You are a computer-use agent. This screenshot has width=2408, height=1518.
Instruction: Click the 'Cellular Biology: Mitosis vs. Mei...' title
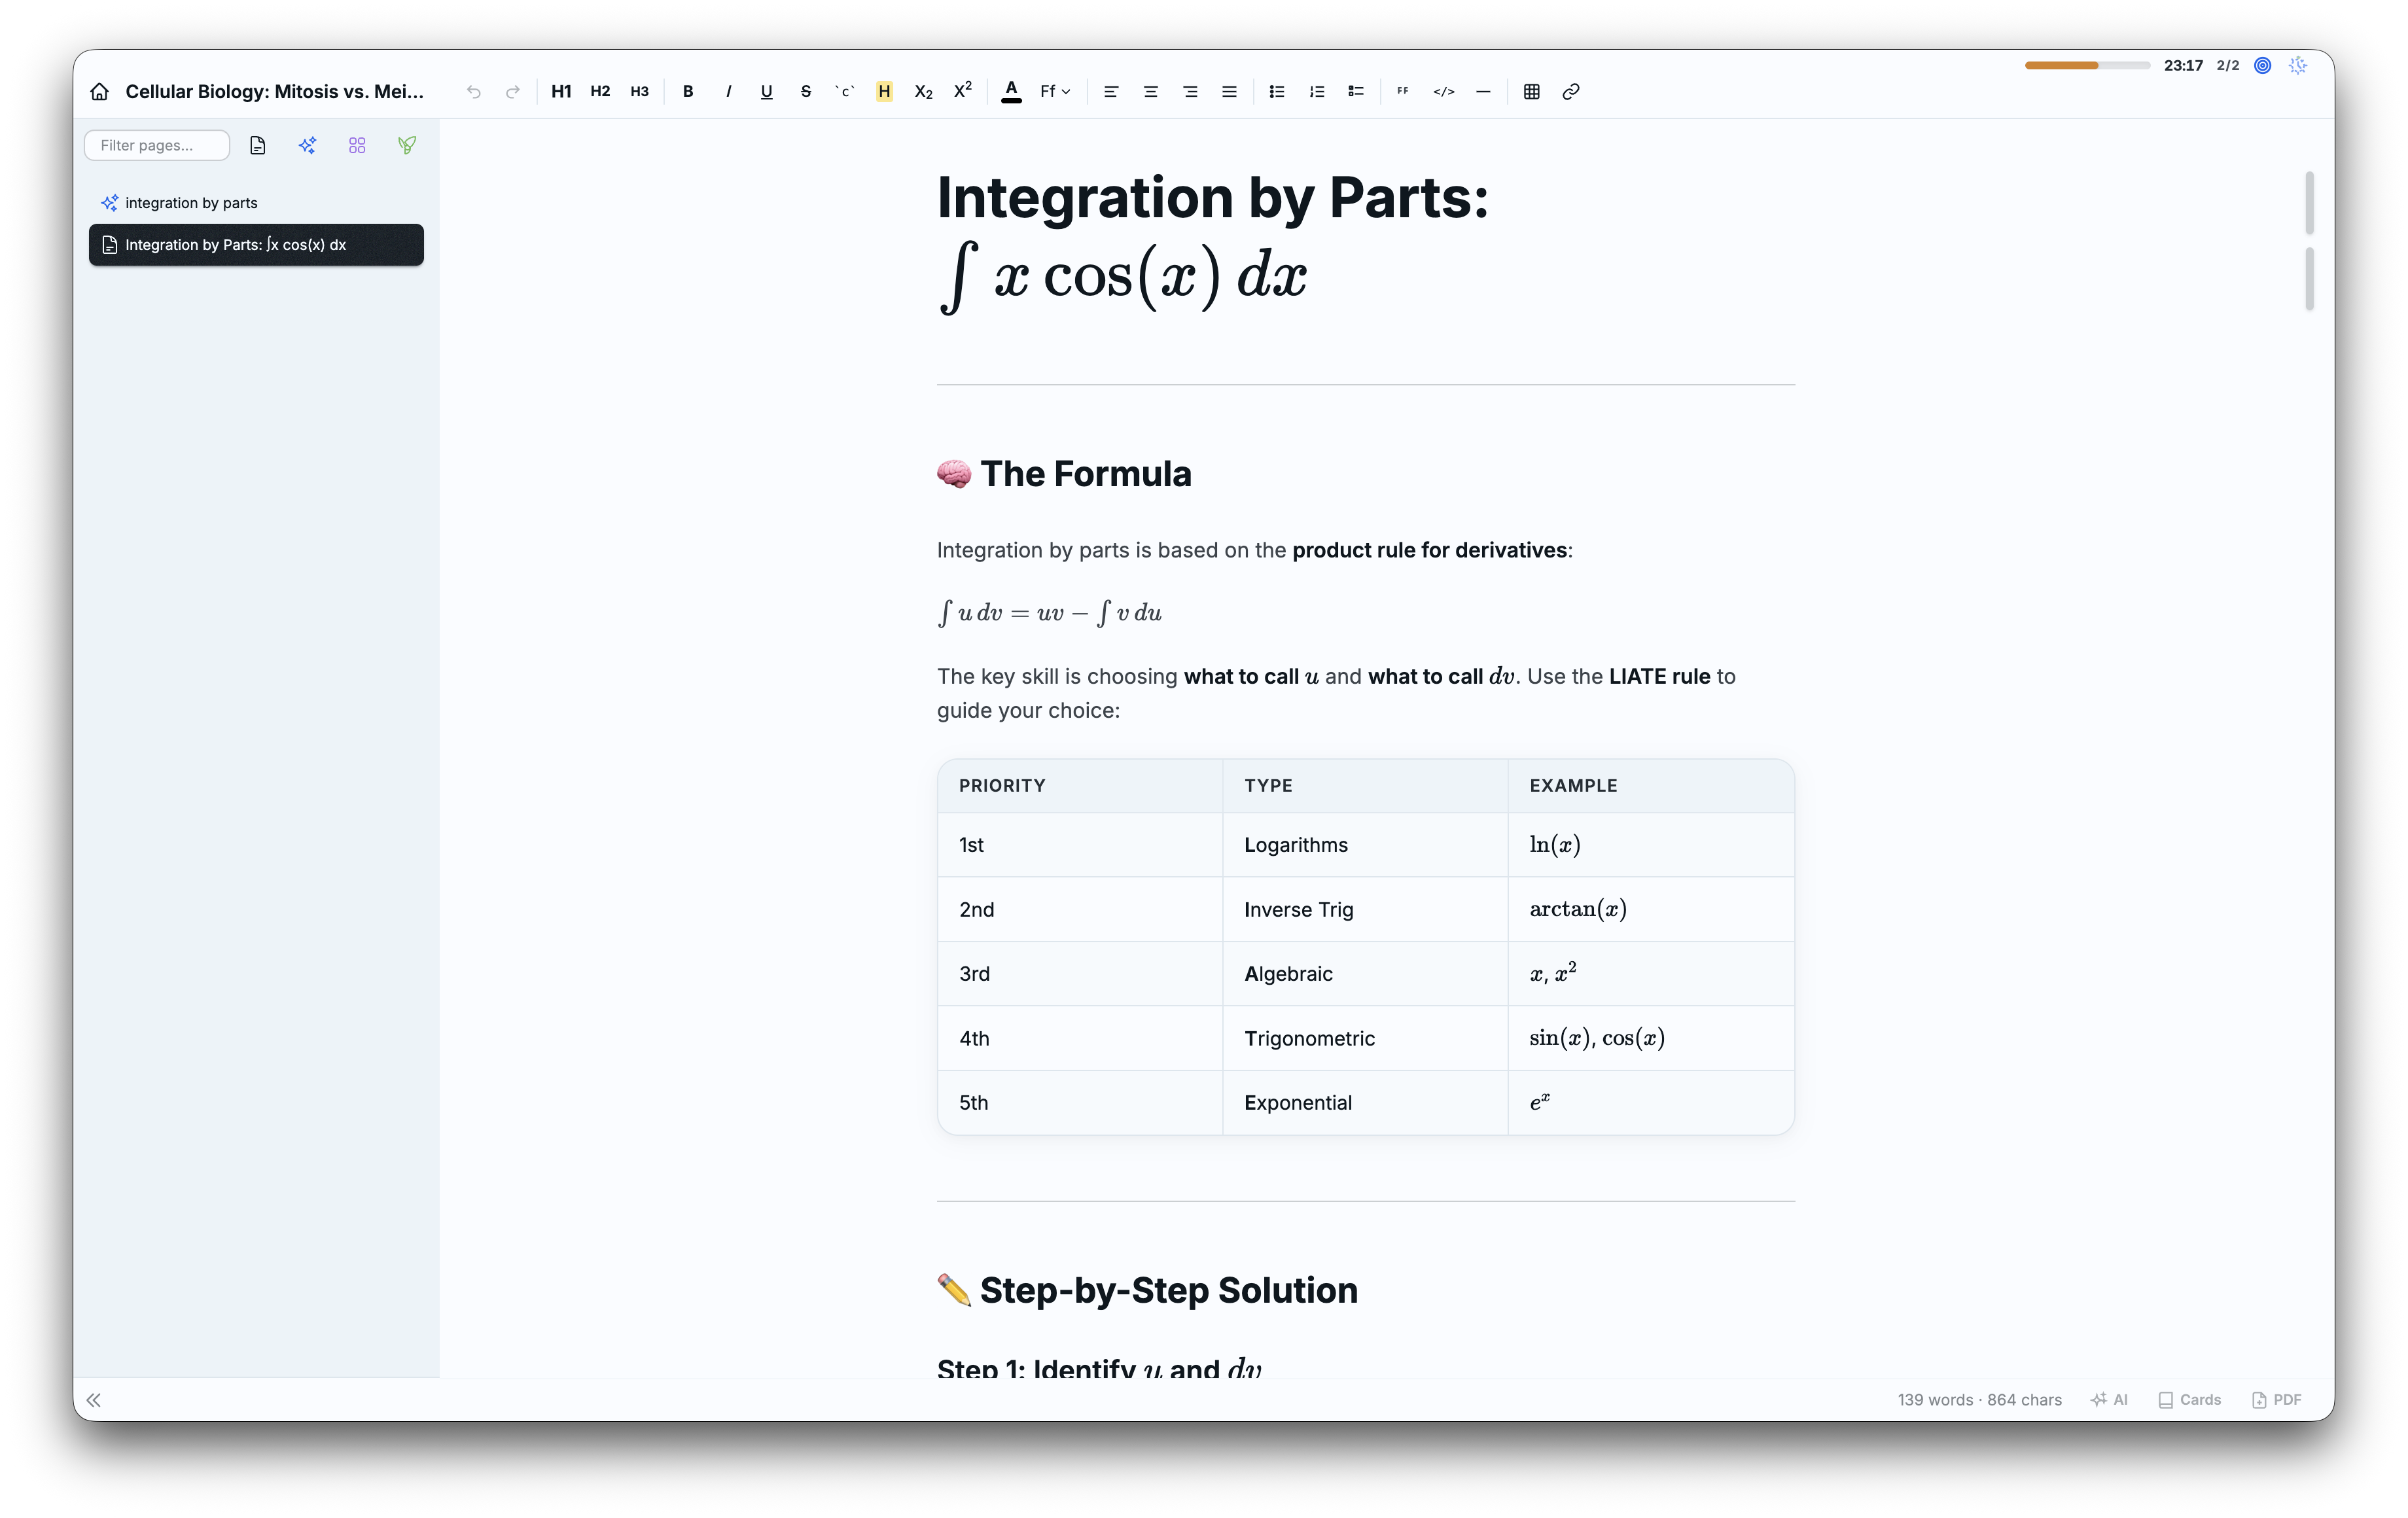click(x=275, y=91)
